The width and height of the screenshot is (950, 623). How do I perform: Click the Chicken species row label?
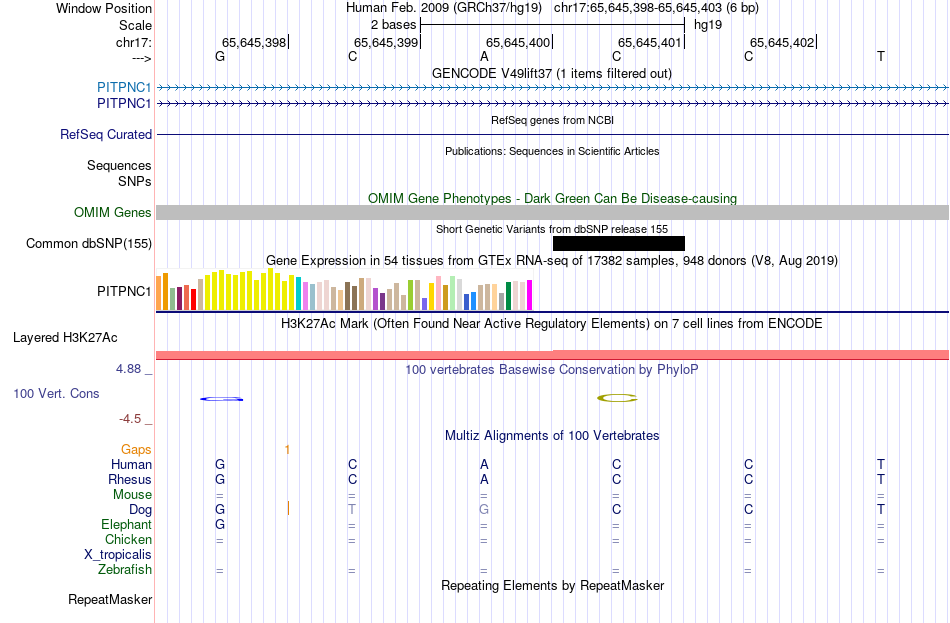(128, 539)
